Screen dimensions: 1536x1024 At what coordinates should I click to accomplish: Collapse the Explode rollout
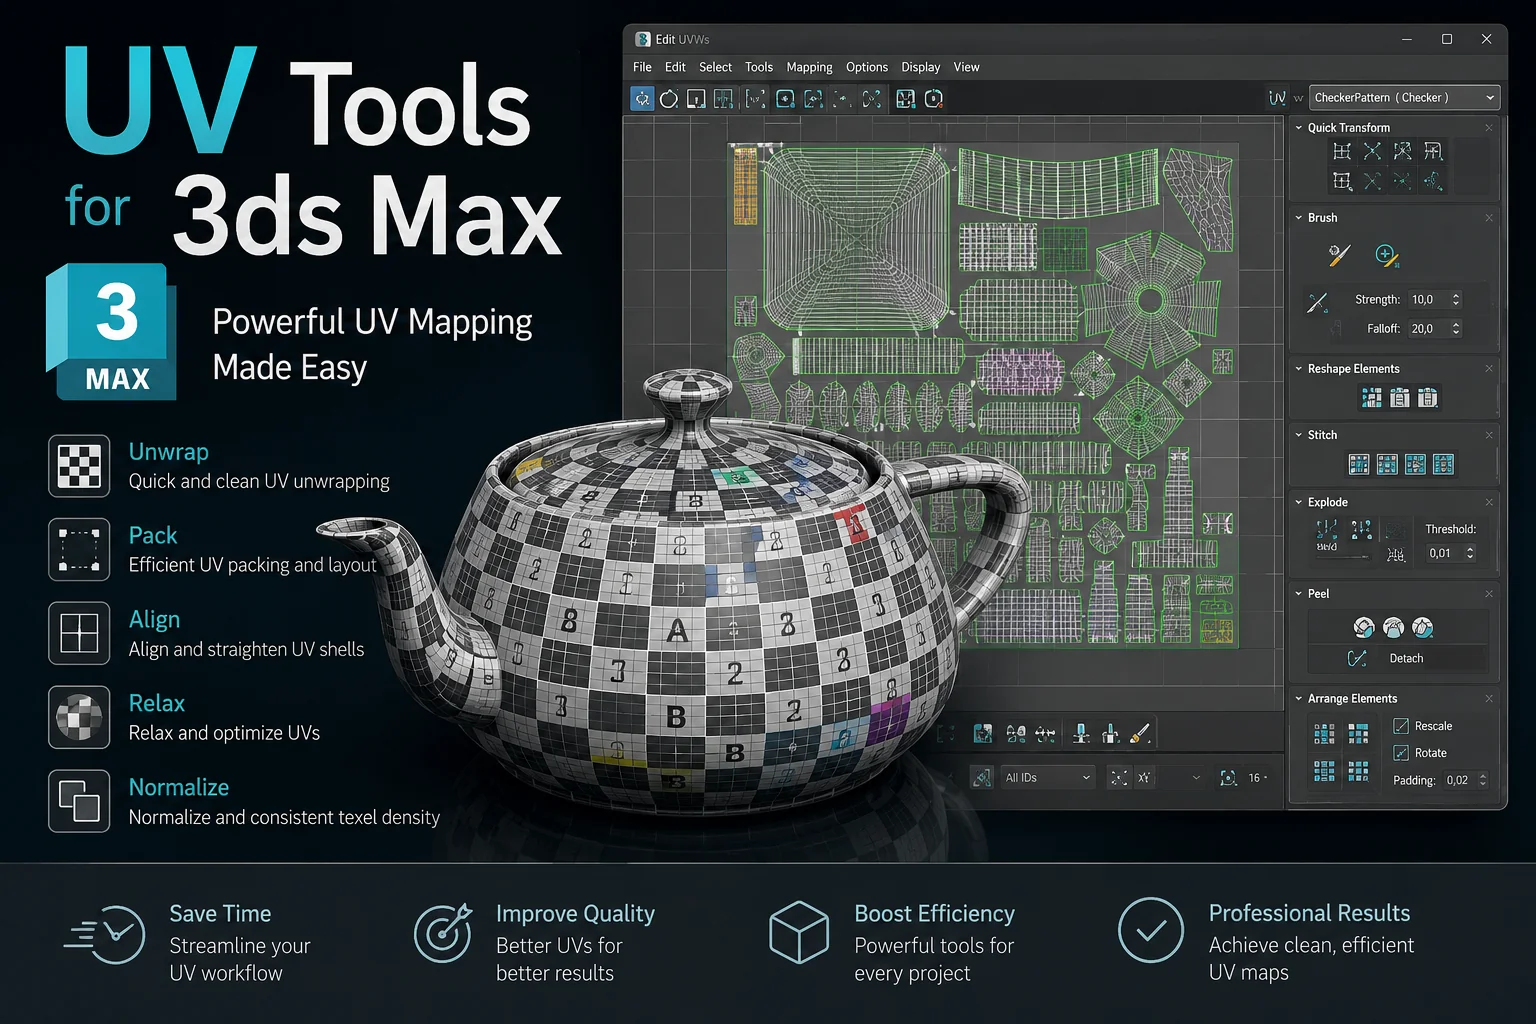coord(1299,502)
